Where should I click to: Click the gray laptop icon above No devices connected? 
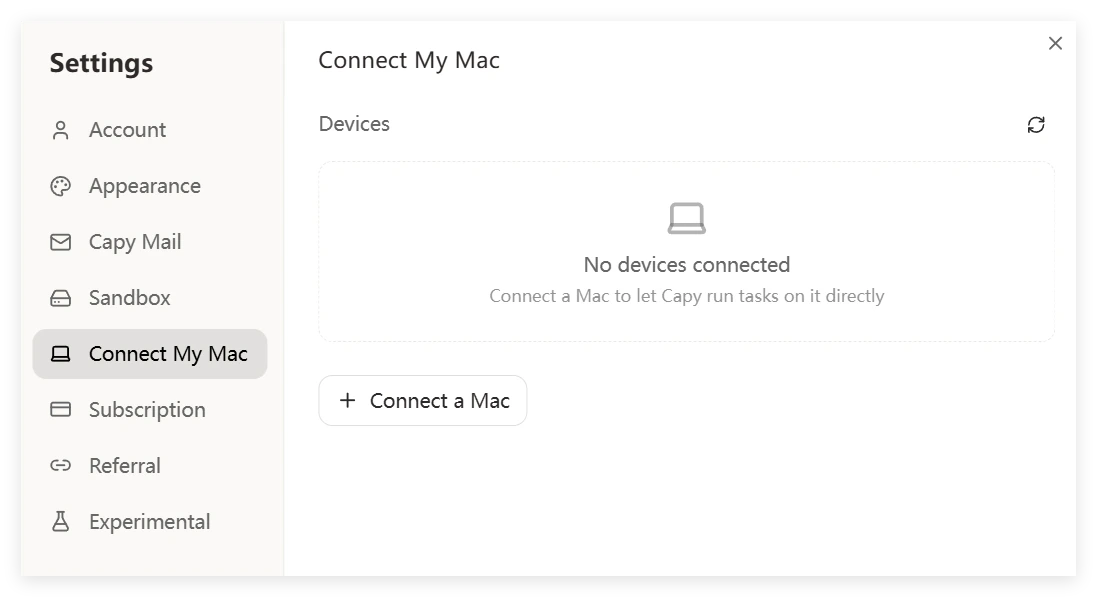(687, 219)
